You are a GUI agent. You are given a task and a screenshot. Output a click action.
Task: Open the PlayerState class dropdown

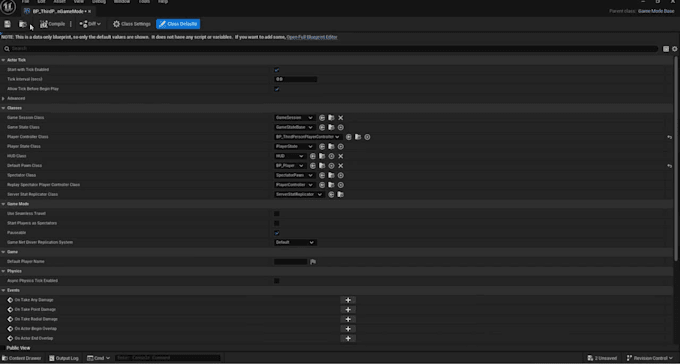pos(294,146)
